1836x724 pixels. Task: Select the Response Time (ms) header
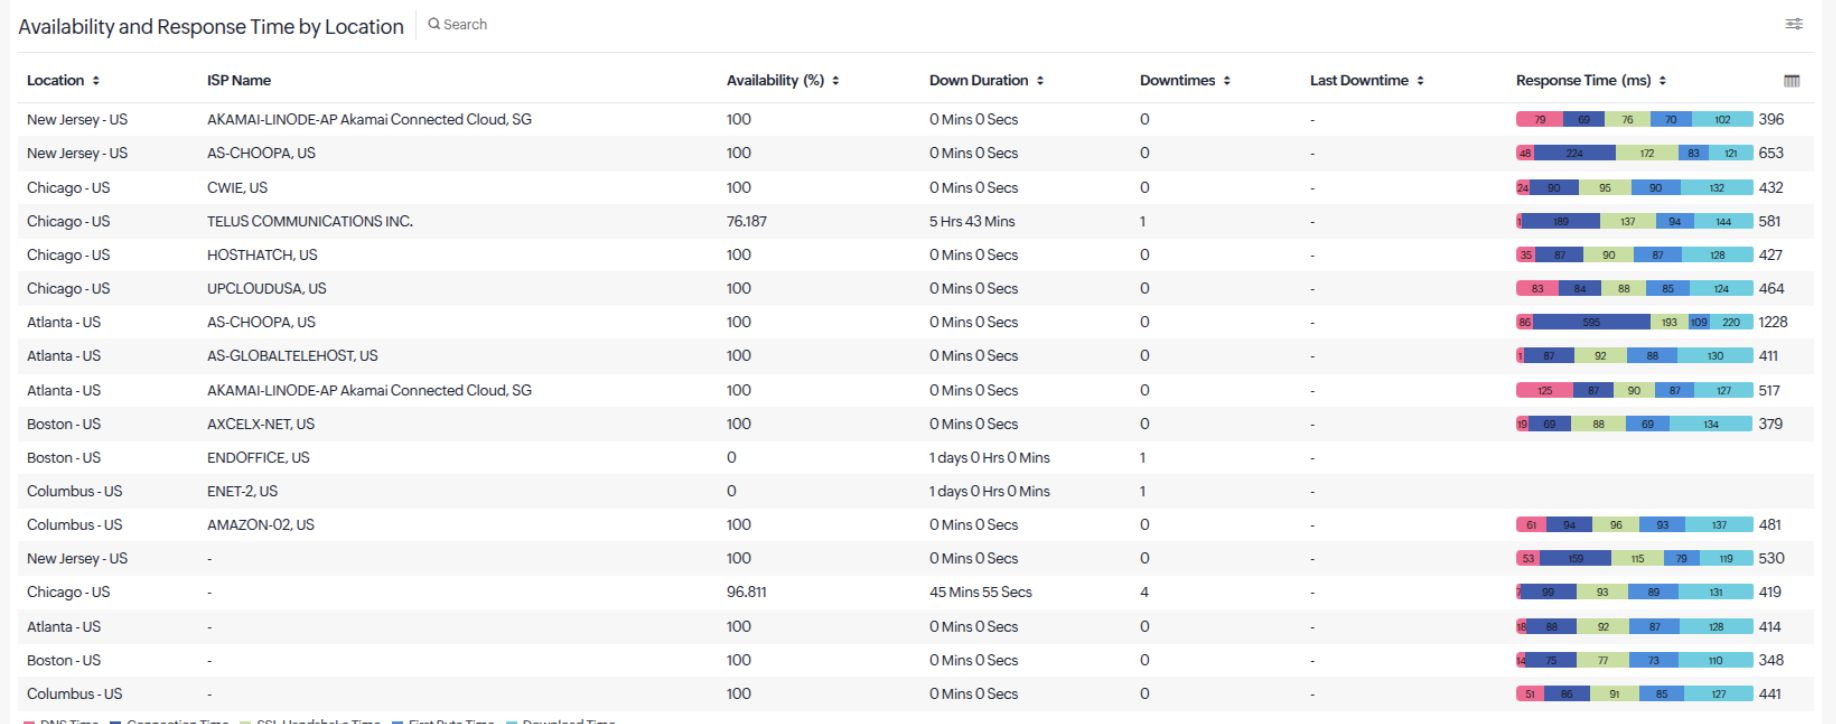coord(1583,81)
